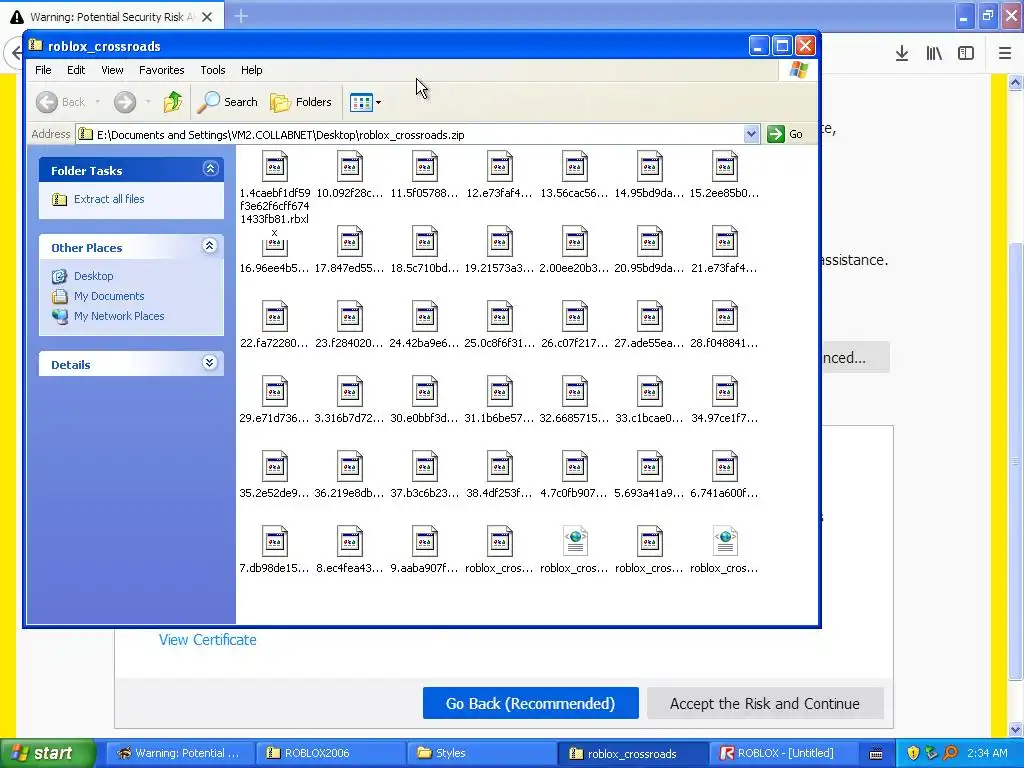The height and width of the screenshot is (768, 1024).
Task: Select file icon 31.1b6be57...
Action: pyautogui.click(x=500, y=392)
